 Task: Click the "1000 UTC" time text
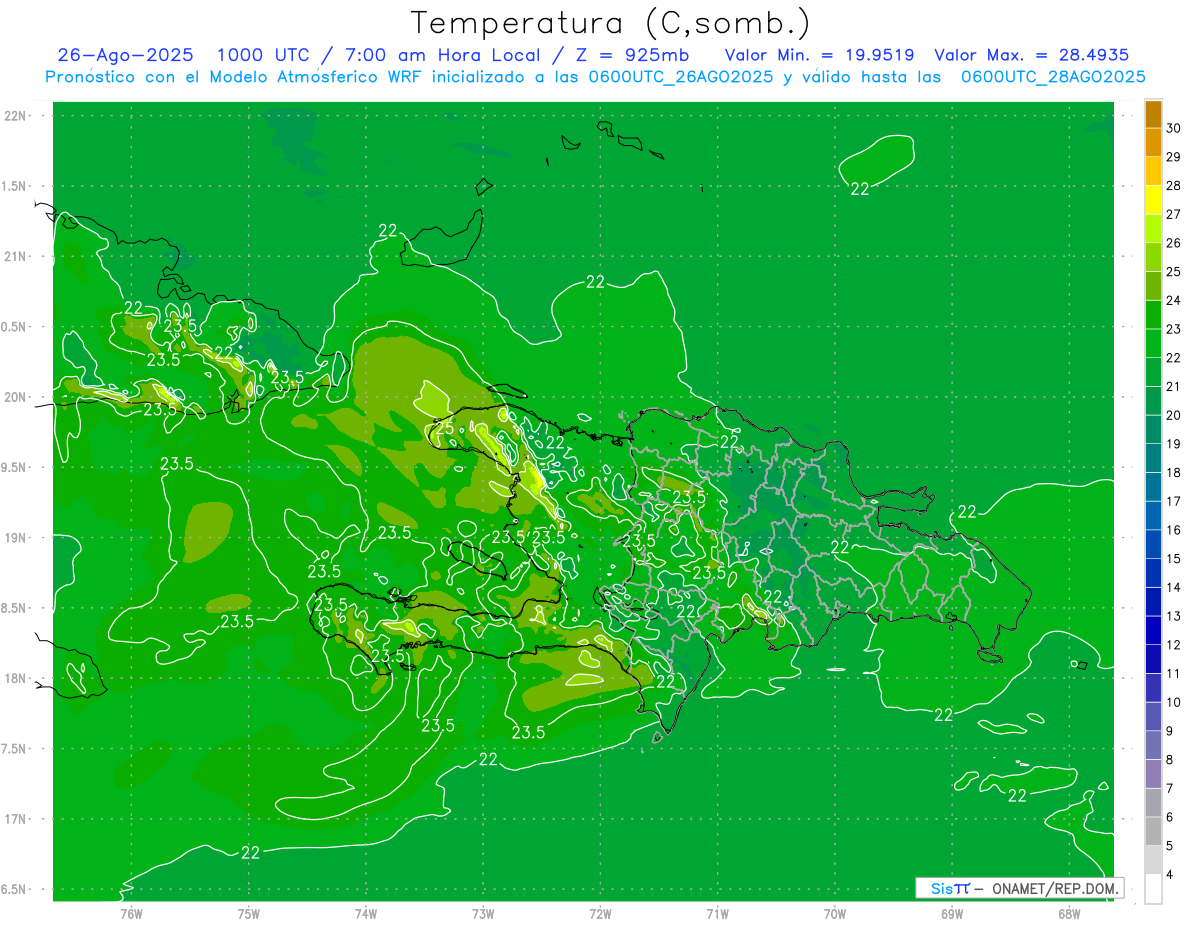[262, 55]
